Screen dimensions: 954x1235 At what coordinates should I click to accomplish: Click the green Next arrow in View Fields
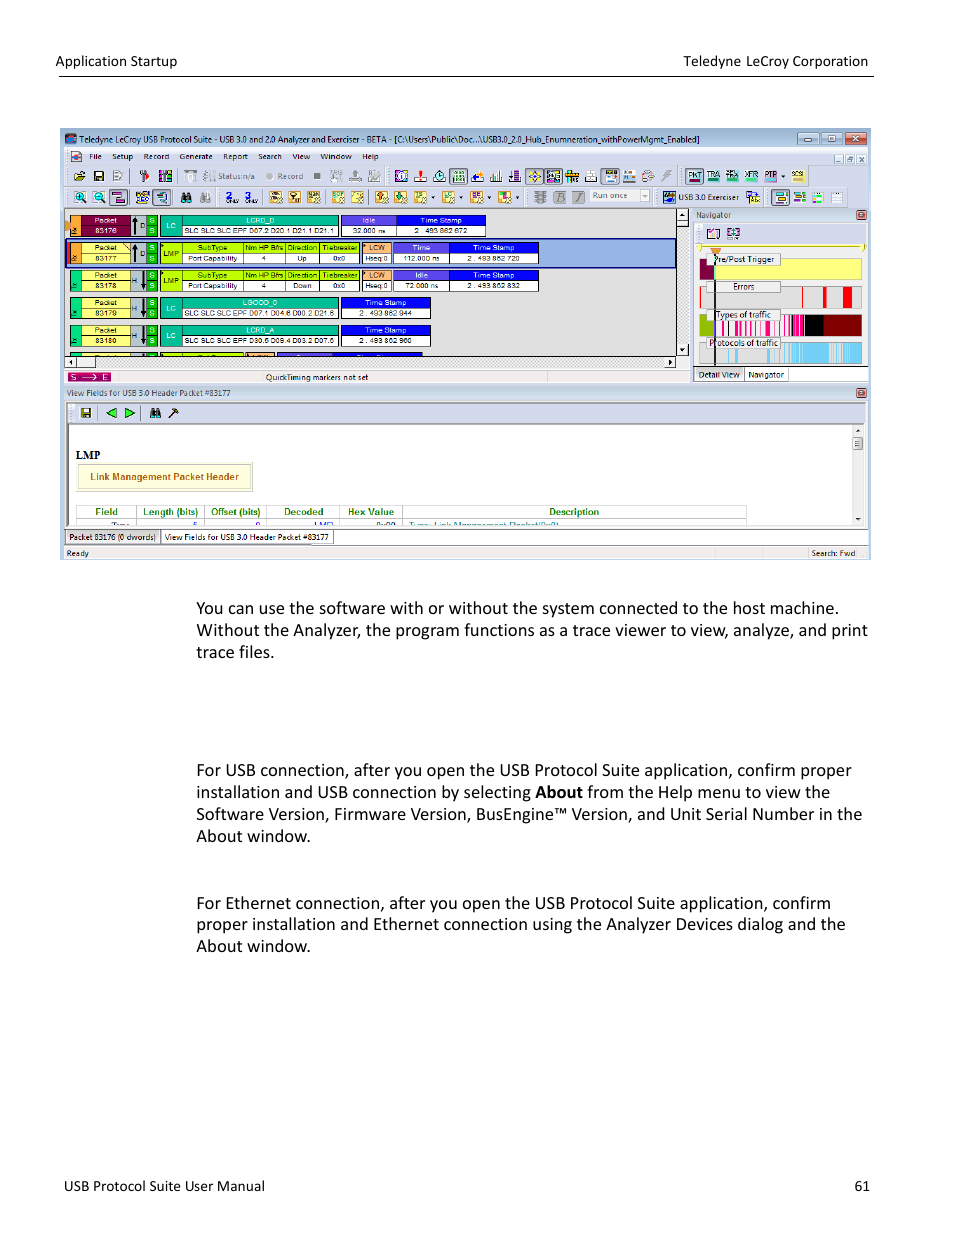coord(129,413)
